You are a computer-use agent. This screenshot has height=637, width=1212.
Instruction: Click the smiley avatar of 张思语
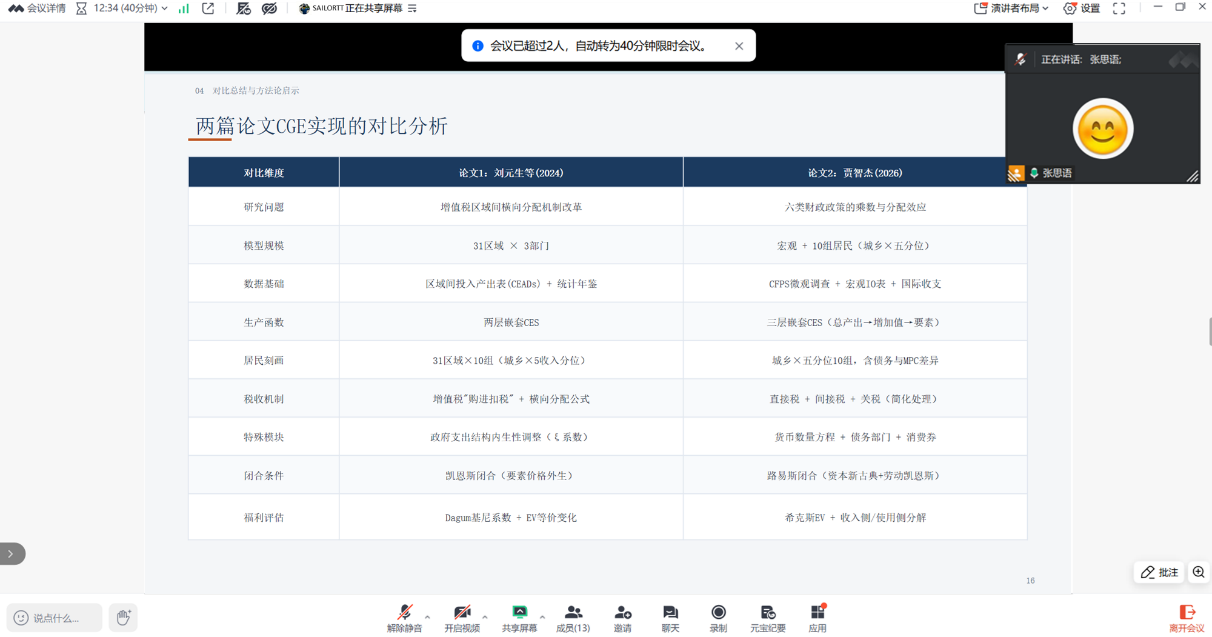pos(1103,129)
